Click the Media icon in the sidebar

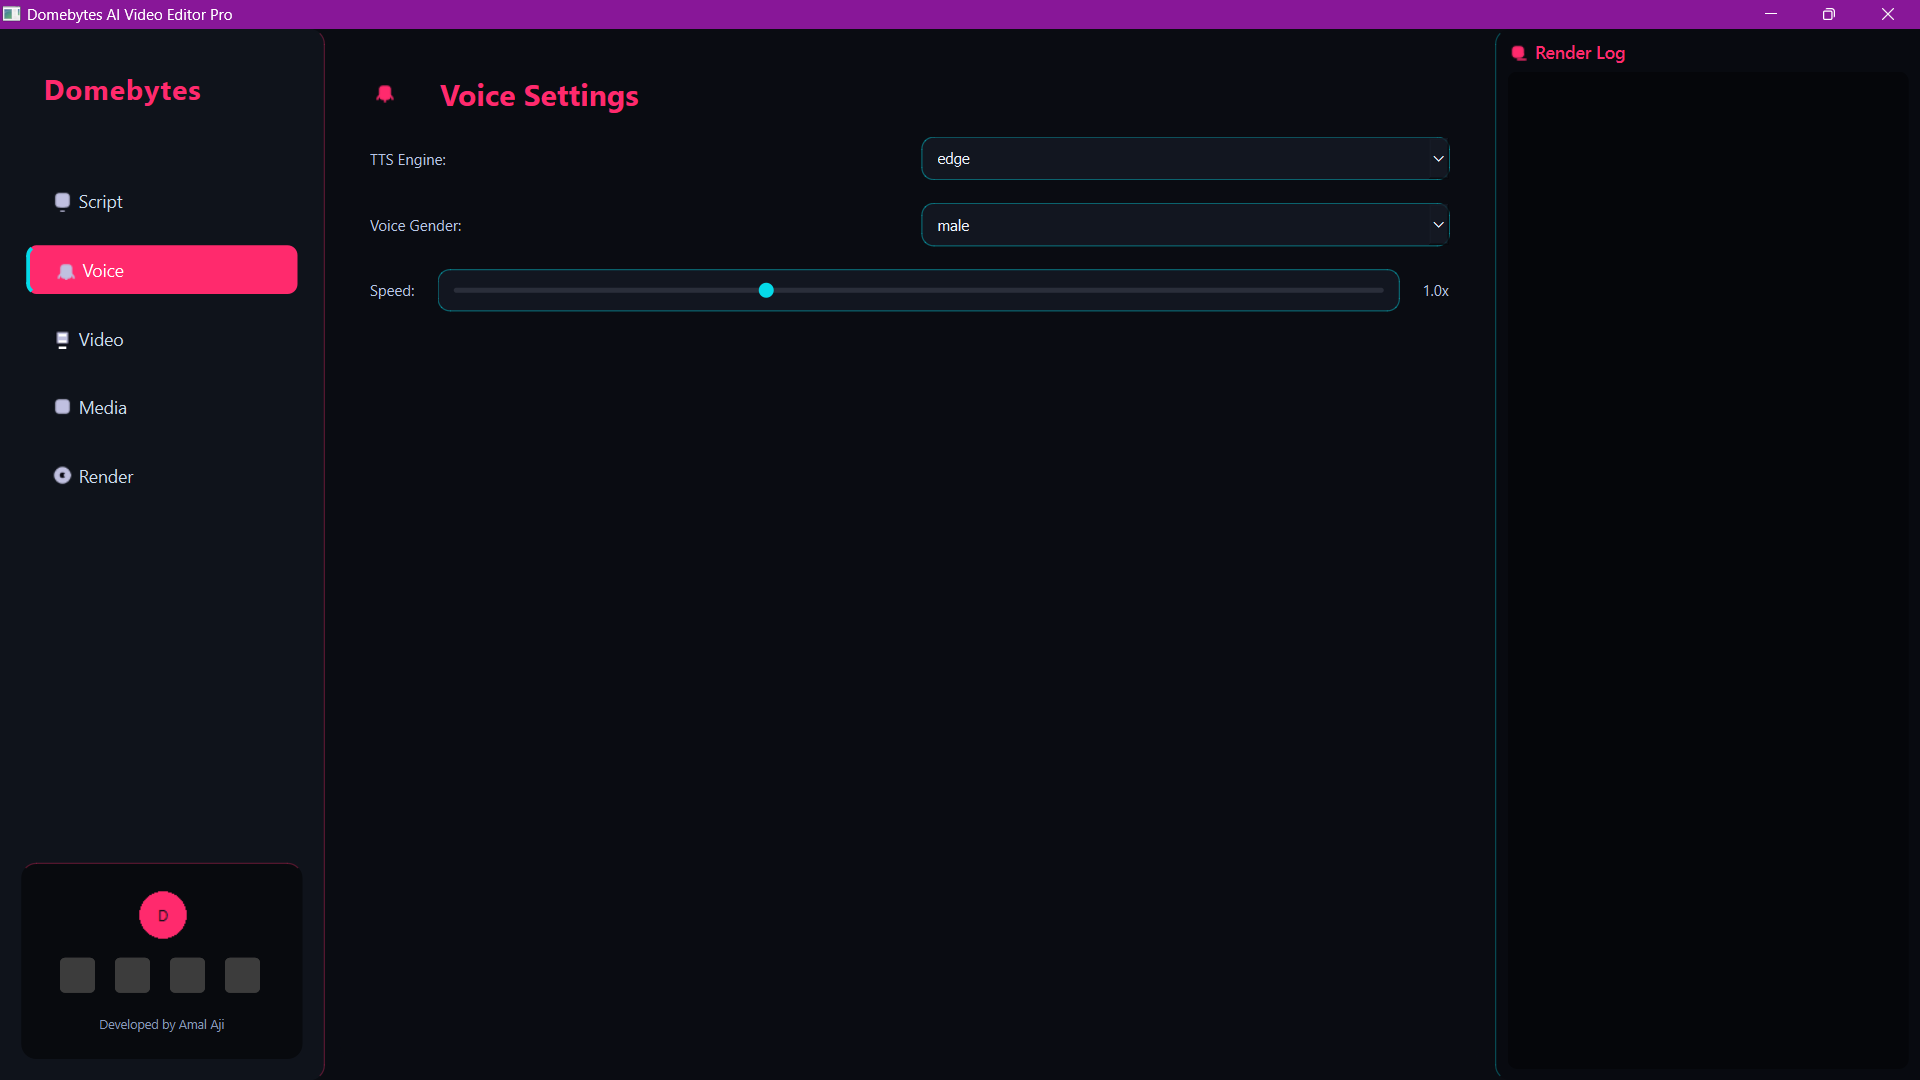click(62, 406)
